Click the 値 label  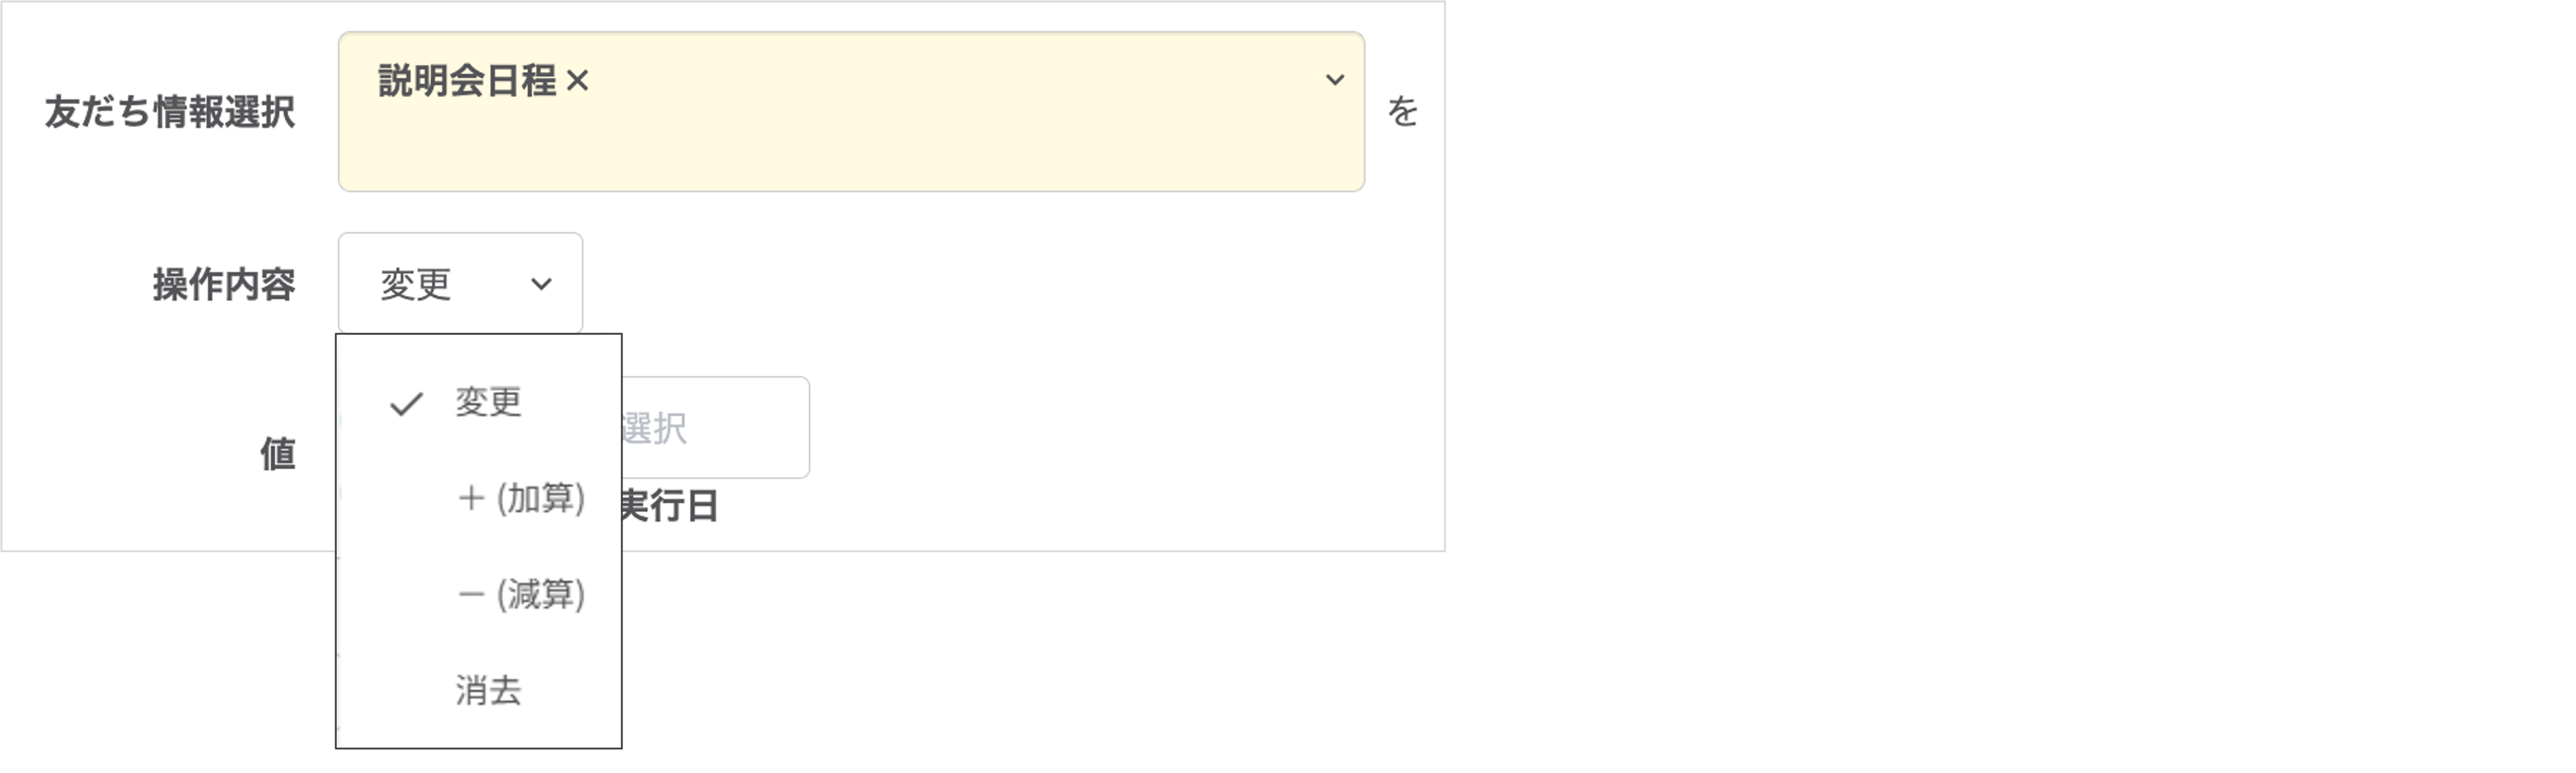278,454
